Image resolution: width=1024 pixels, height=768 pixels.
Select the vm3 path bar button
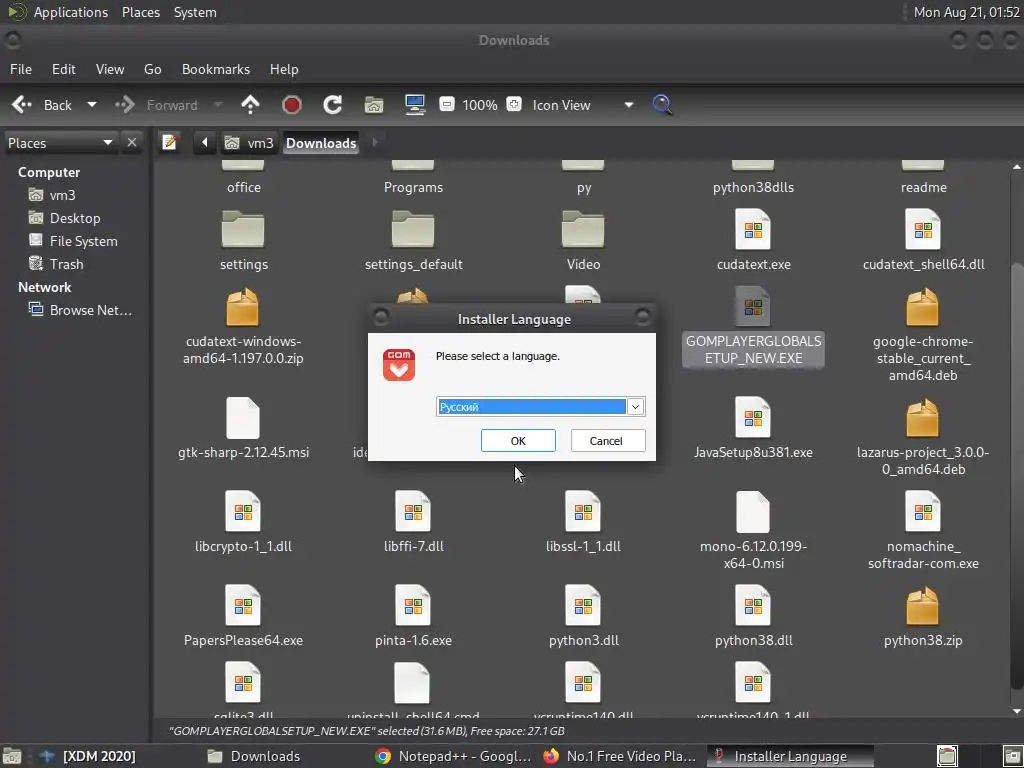tap(249, 143)
